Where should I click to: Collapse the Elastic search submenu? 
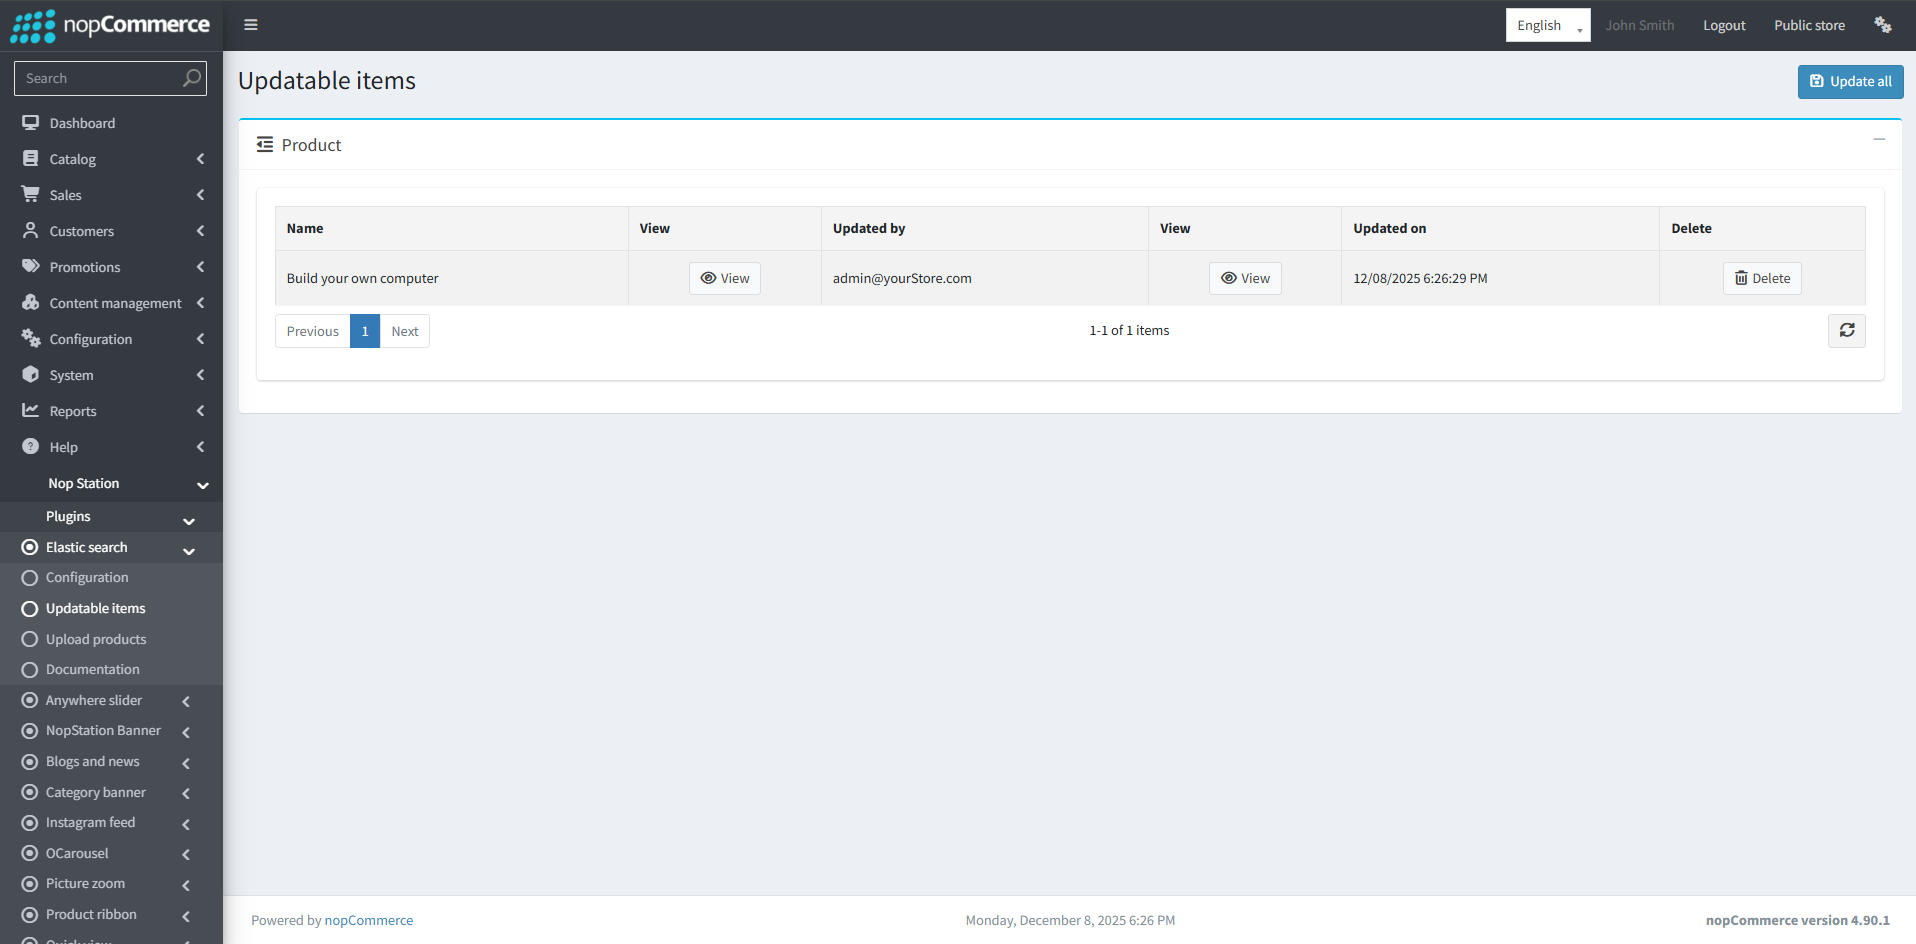tap(188, 549)
